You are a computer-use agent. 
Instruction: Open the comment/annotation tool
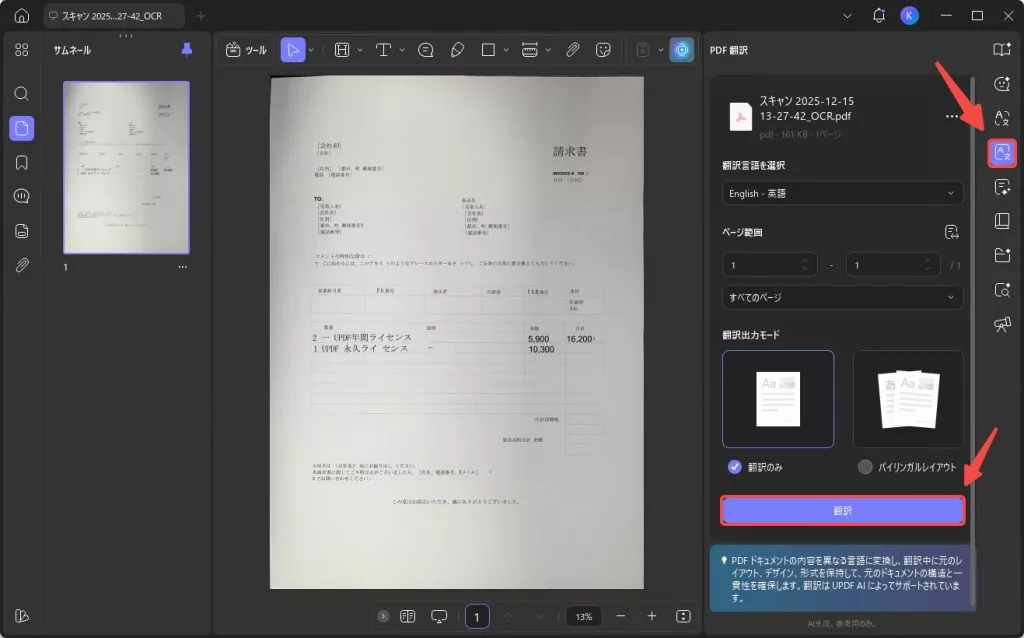coord(425,49)
